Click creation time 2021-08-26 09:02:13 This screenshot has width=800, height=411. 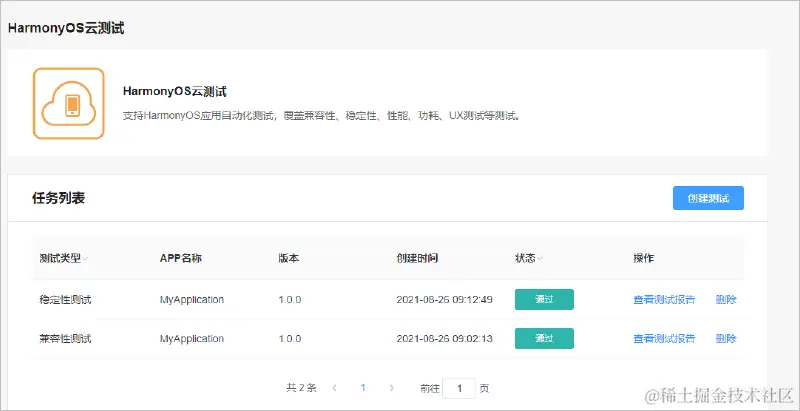(444, 338)
